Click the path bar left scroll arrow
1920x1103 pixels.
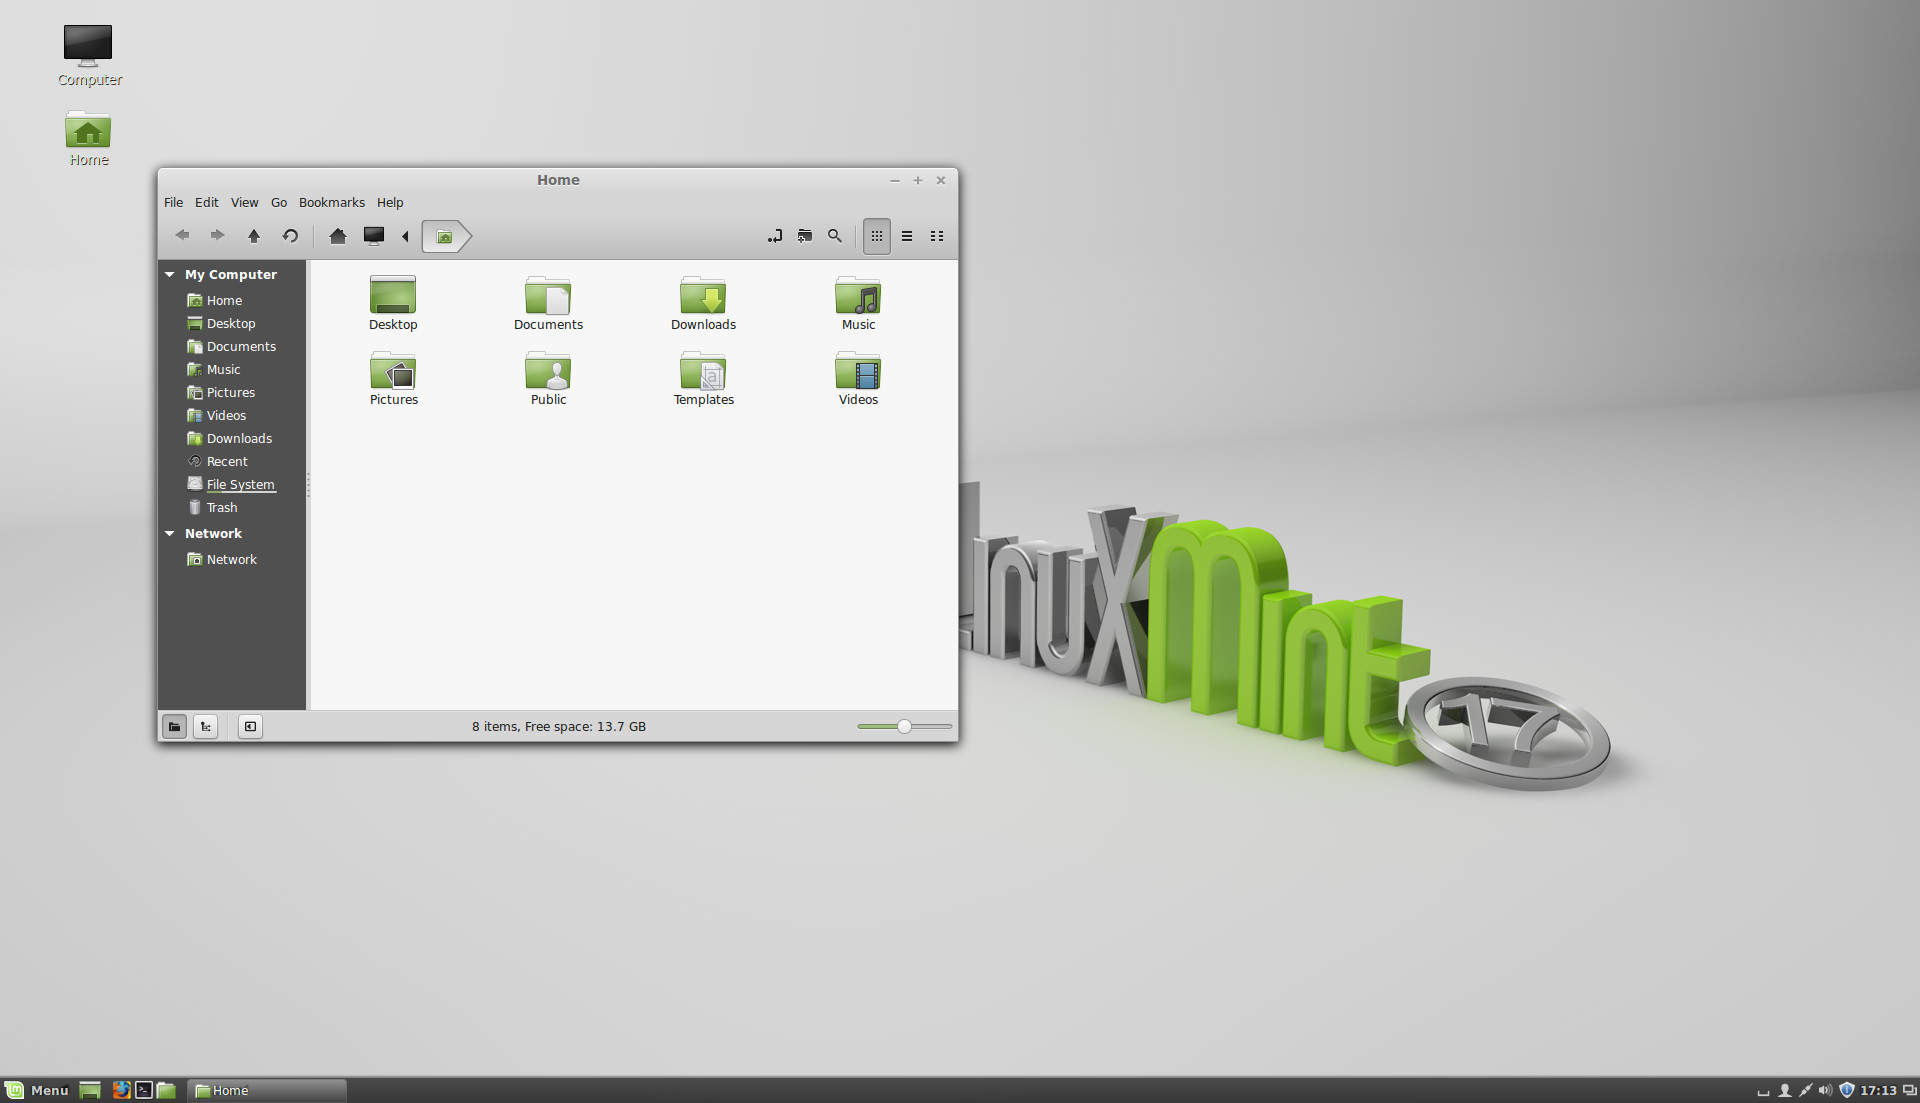point(405,236)
